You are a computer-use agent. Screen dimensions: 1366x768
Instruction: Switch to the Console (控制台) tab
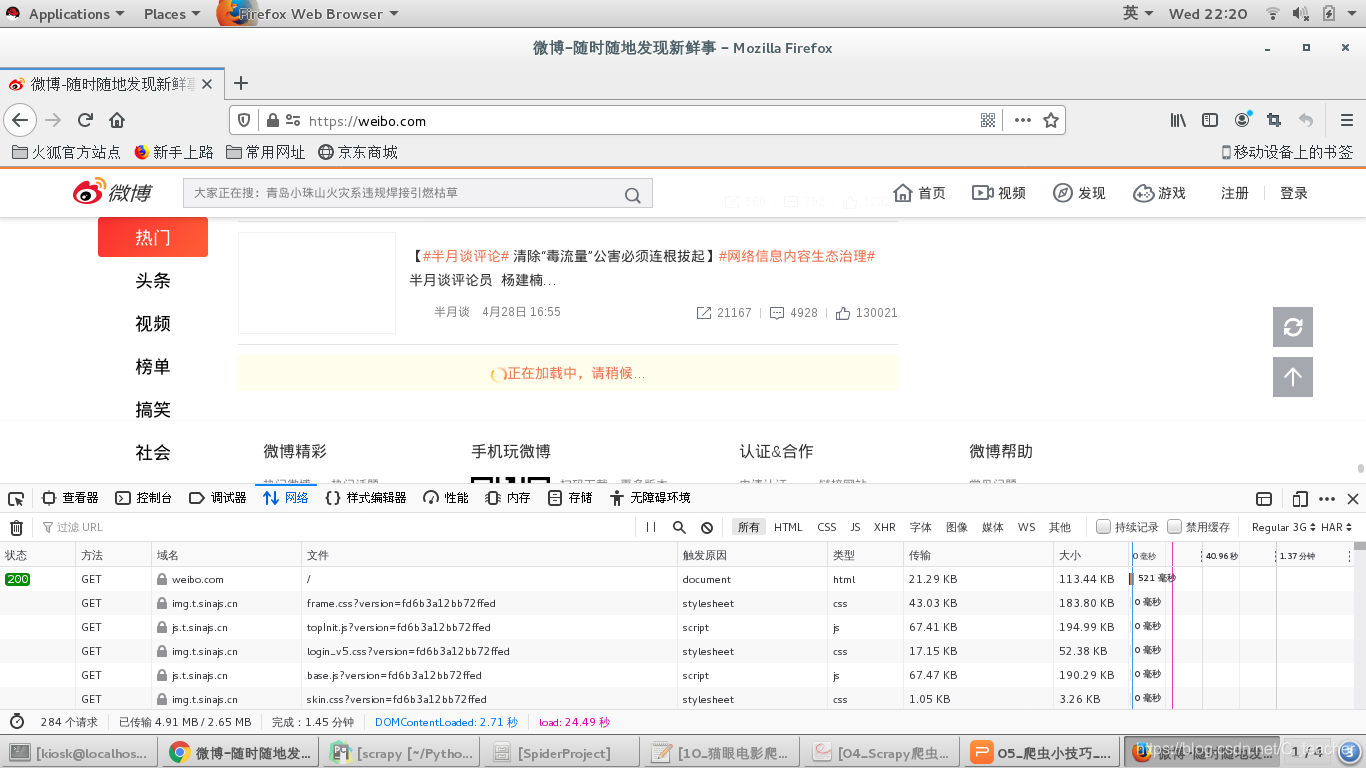(x=144, y=498)
